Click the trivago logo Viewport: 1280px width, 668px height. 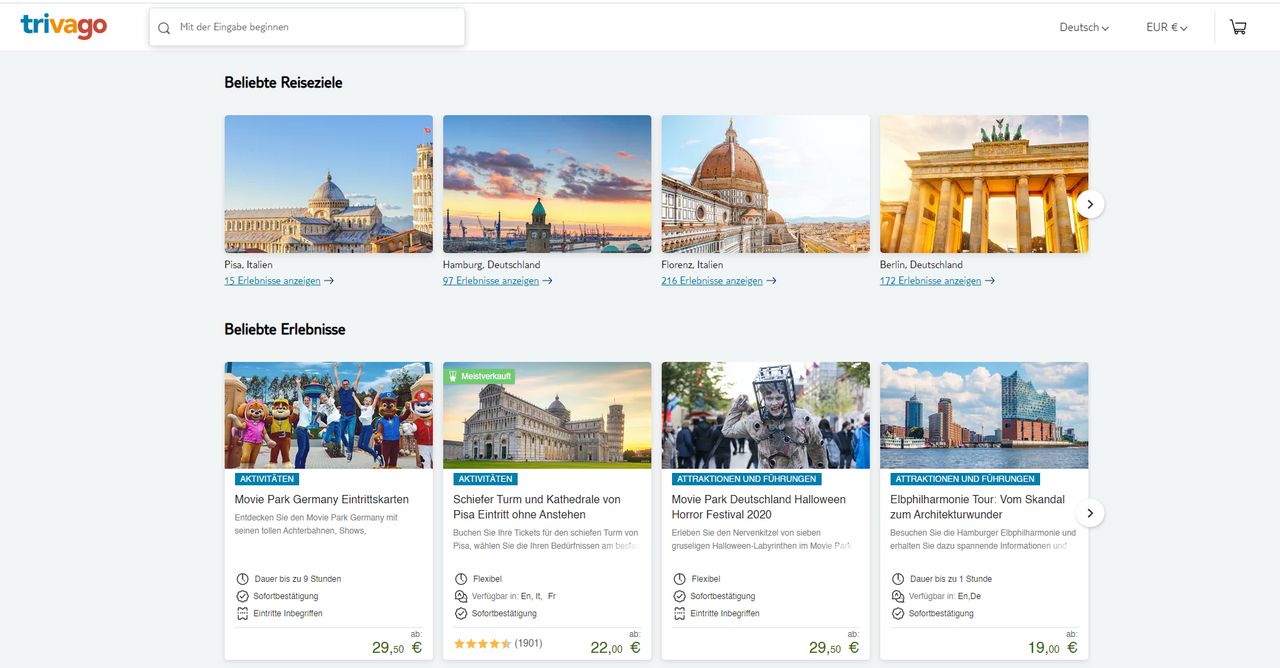[x=63, y=27]
